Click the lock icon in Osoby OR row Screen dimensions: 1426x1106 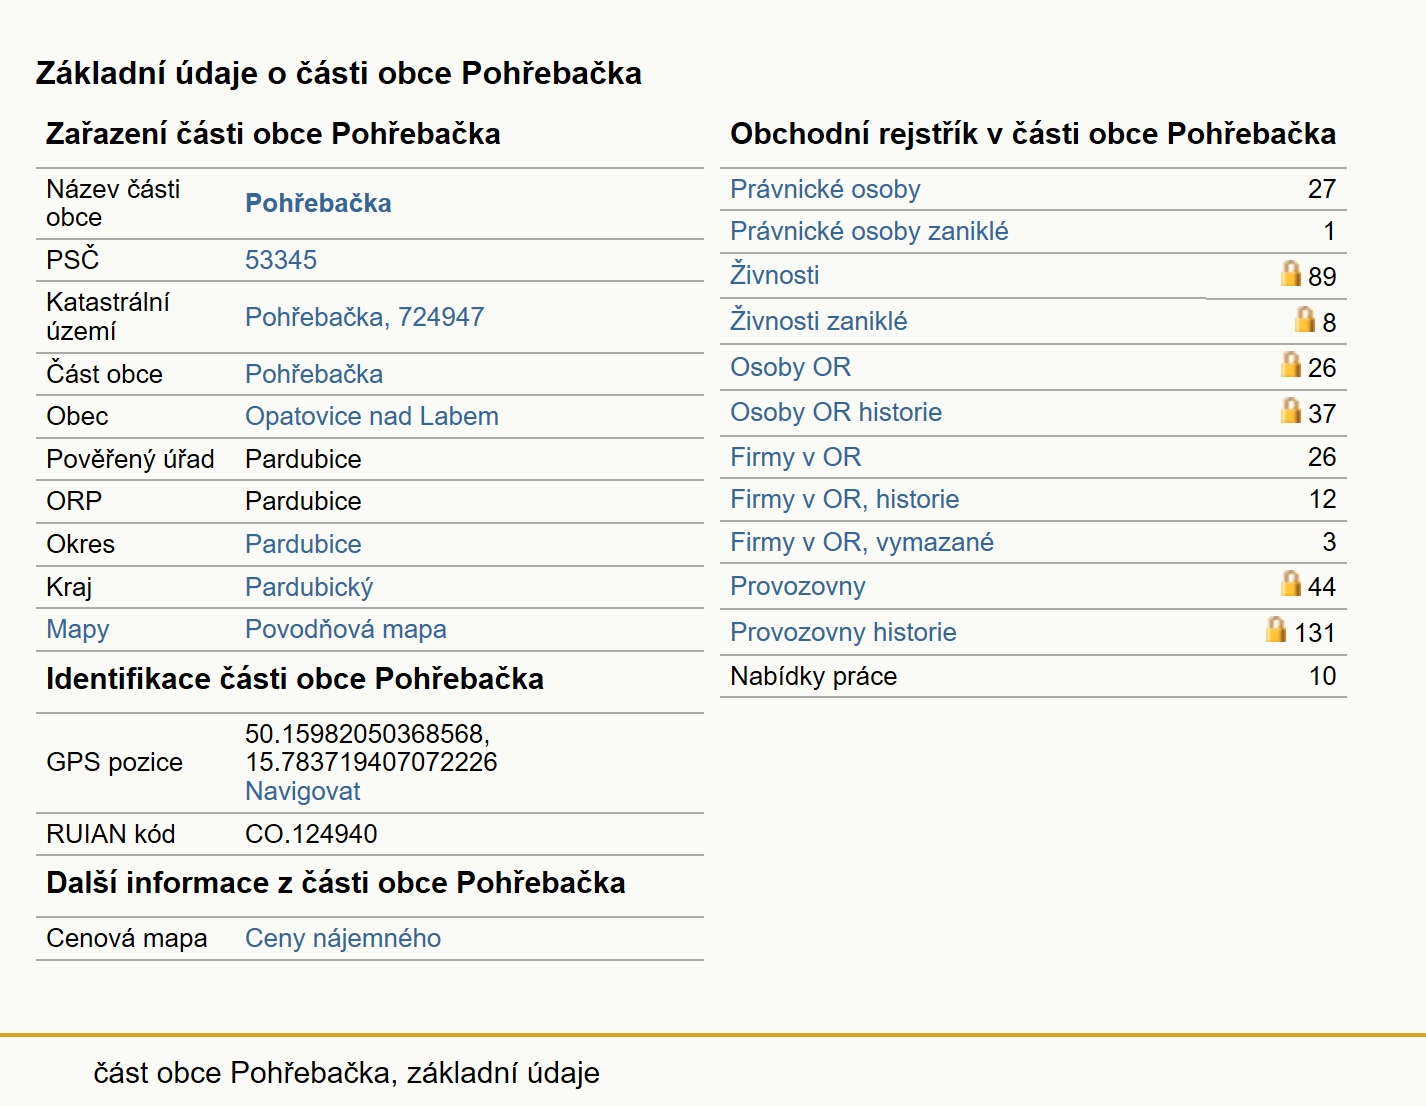tap(1291, 364)
